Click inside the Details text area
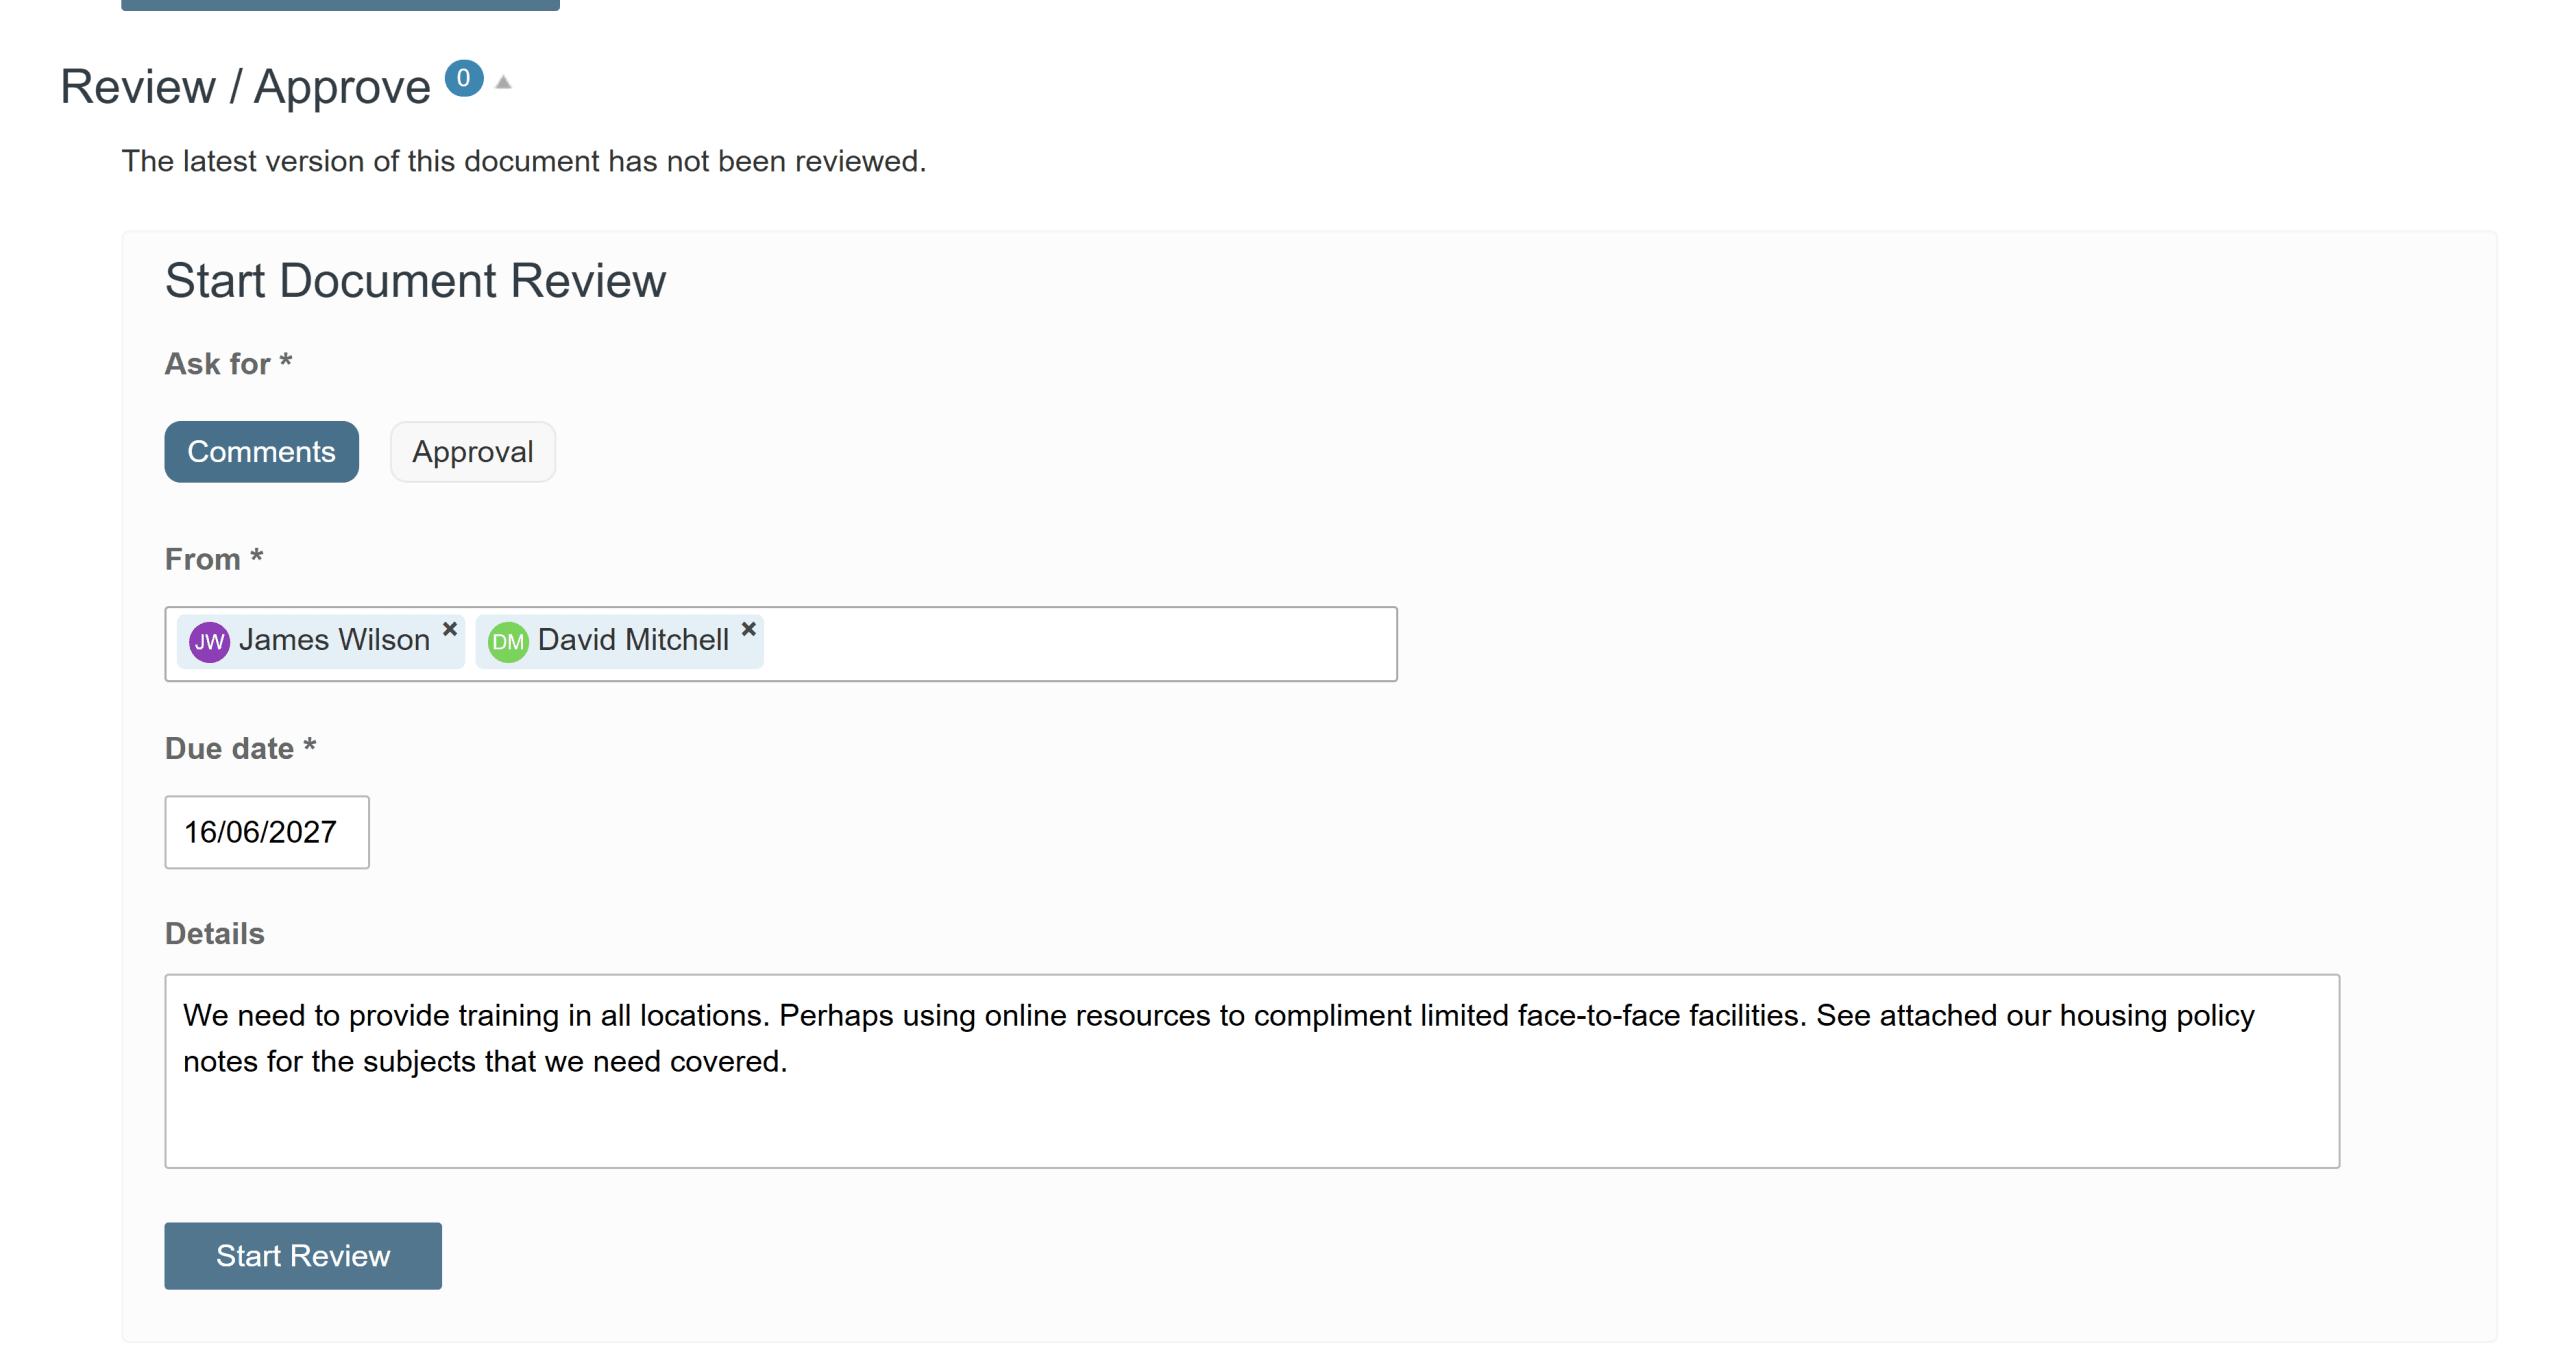The width and height of the screenshot is (2560, 1361). point(1251,1071)
